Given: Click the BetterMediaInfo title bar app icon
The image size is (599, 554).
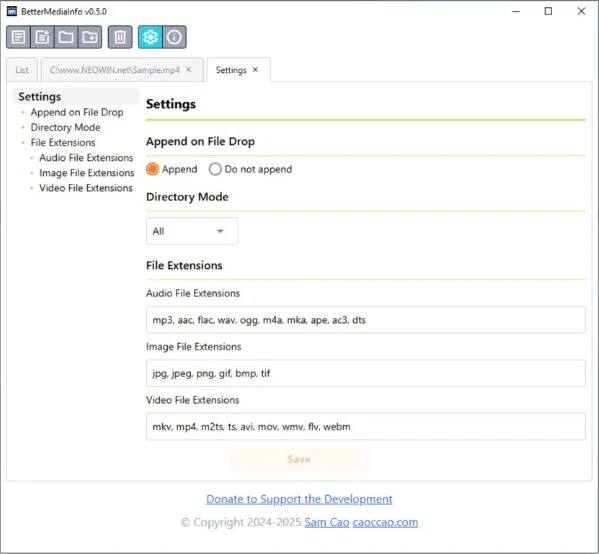Looking at the screenshot, I should point(12,11).
